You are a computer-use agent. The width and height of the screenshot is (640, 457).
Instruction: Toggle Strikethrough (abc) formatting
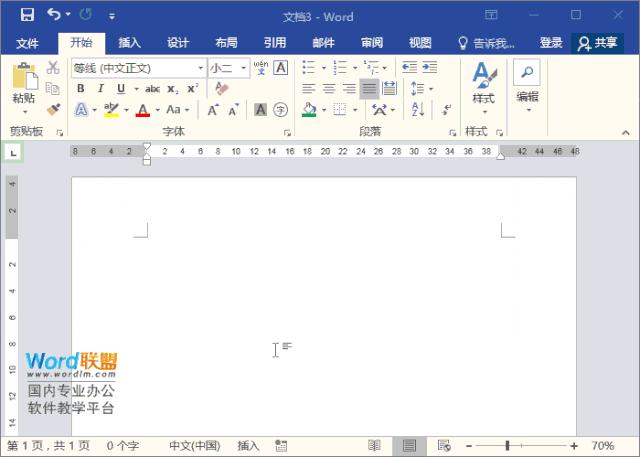(152, 89)
